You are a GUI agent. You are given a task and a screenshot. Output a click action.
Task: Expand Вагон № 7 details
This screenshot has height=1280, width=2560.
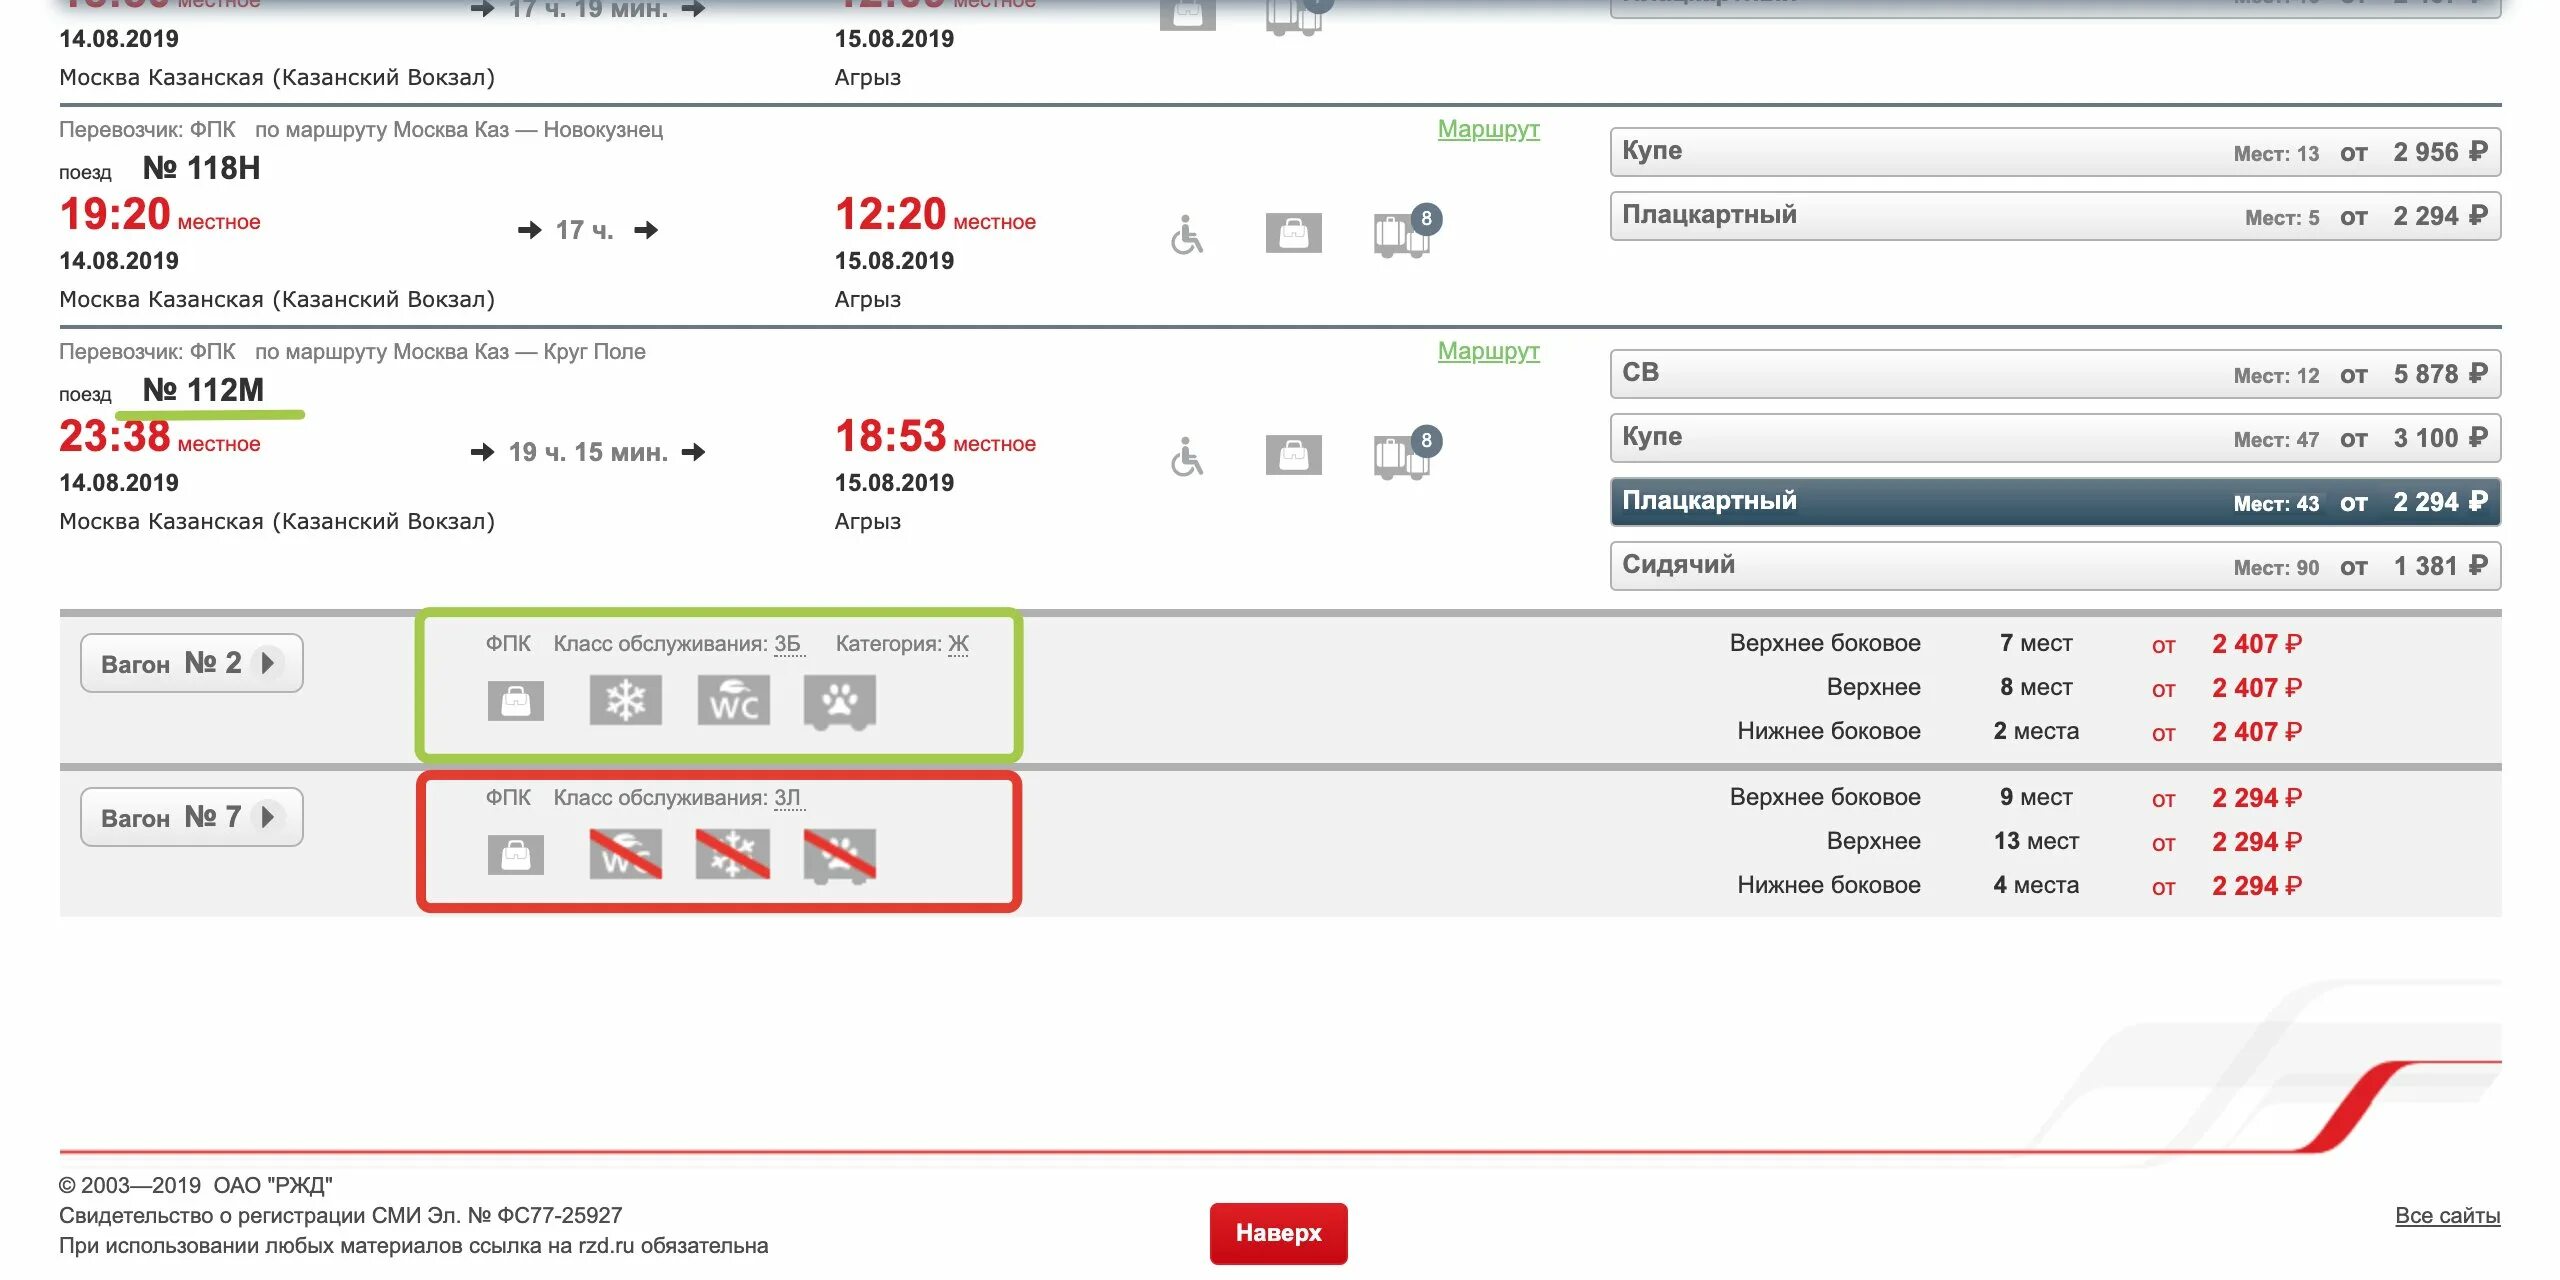tap(191, 817)
